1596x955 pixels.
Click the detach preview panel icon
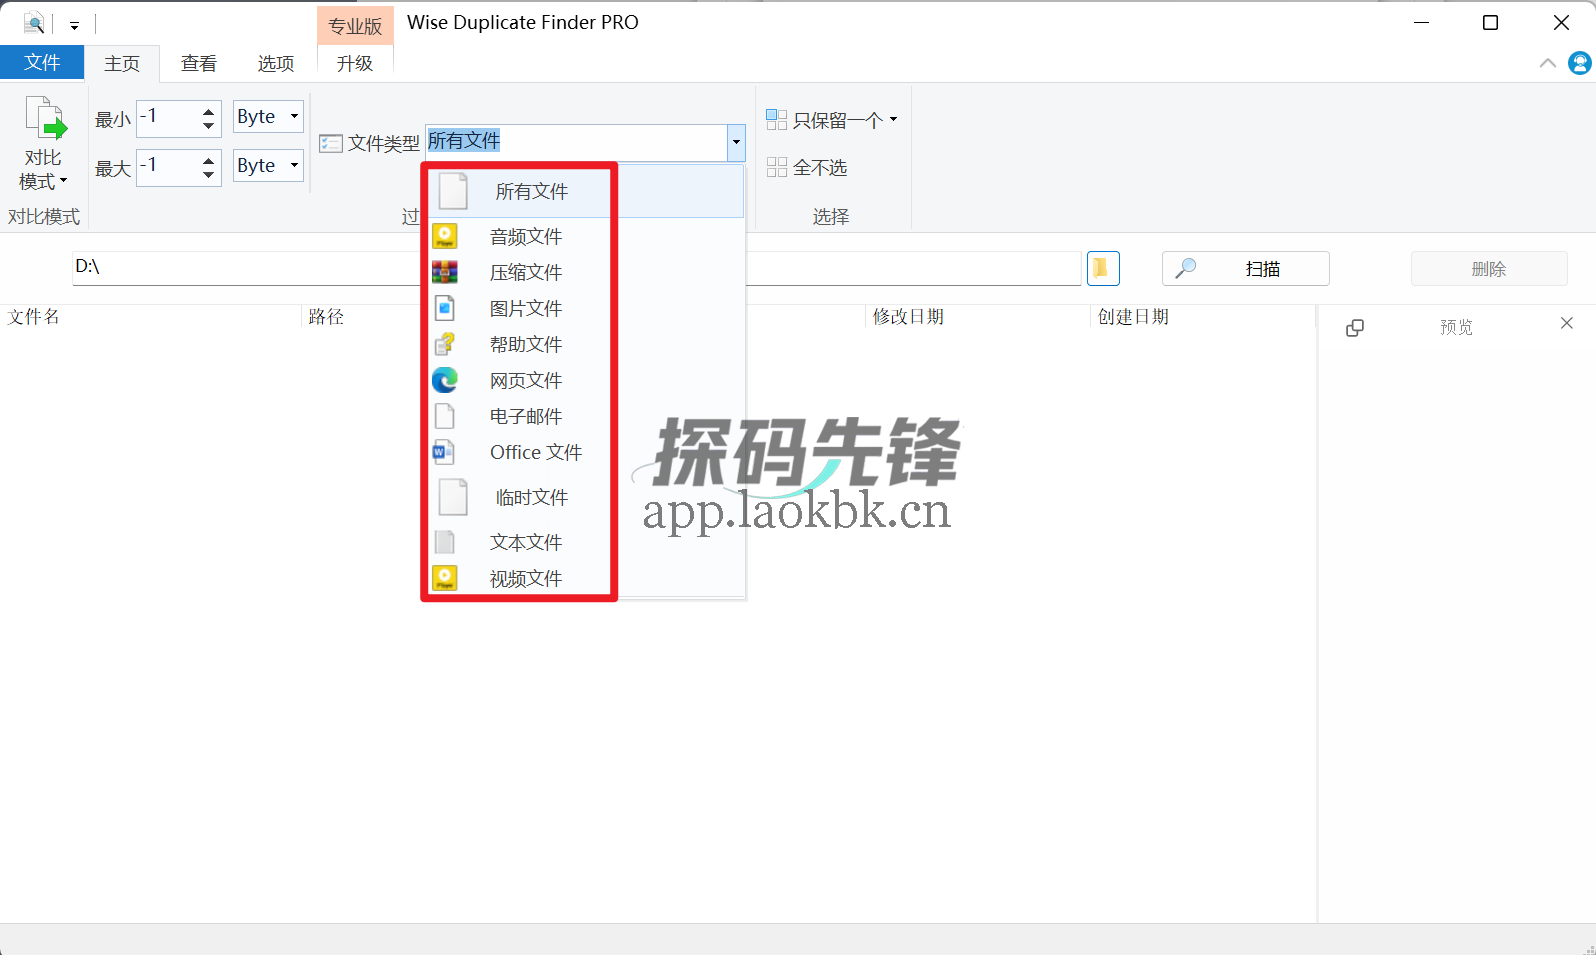(x=1355, y=327)
